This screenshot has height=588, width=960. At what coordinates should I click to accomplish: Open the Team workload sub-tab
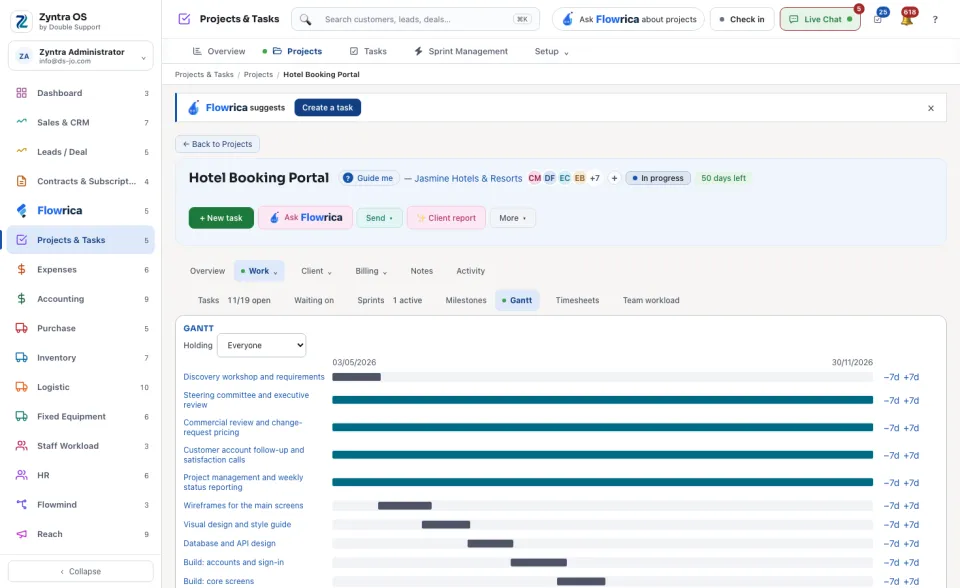point(651,301)
